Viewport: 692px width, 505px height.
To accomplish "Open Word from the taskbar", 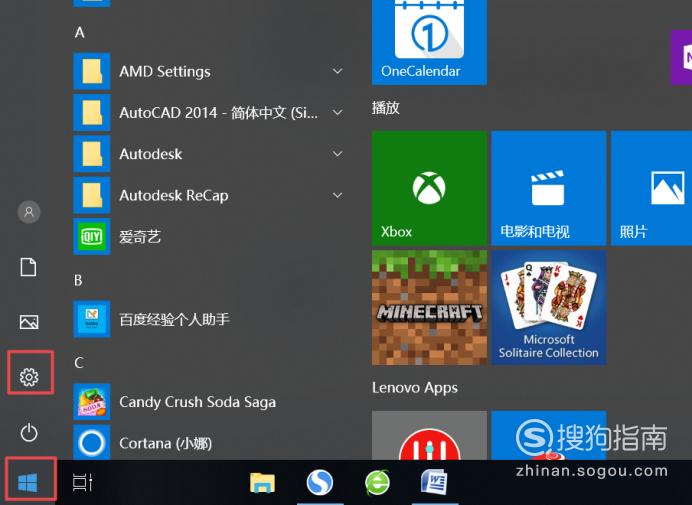I will click(434, 482).
